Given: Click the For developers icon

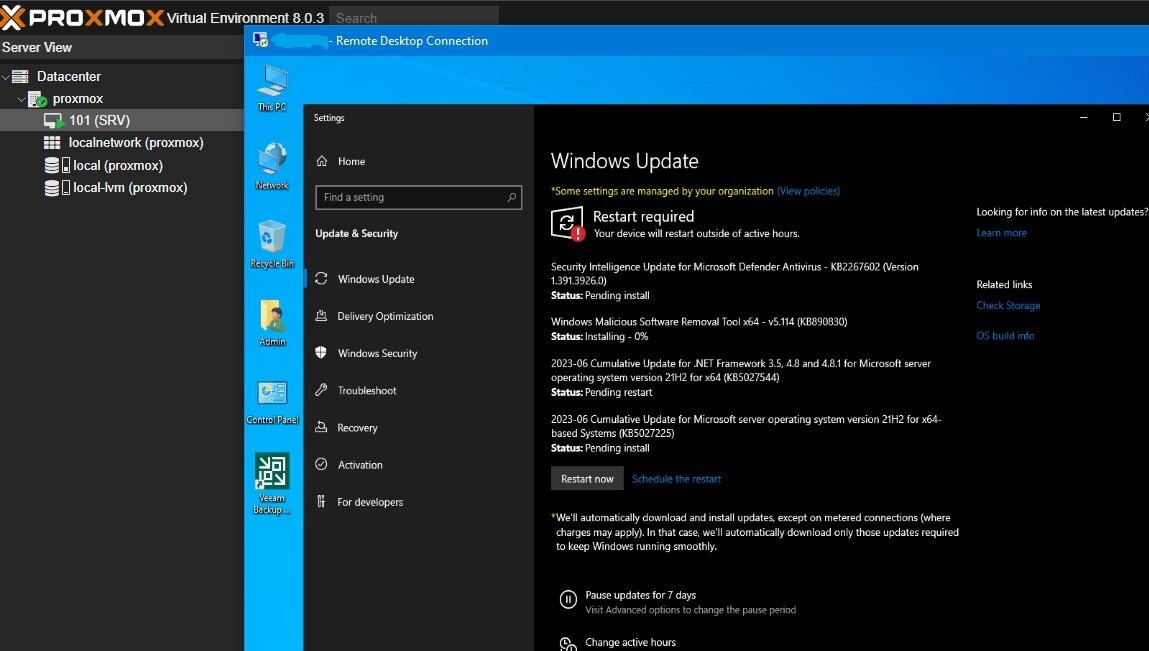Looking at the screenshot, I should pyautogui.click(x=321, y=501).
